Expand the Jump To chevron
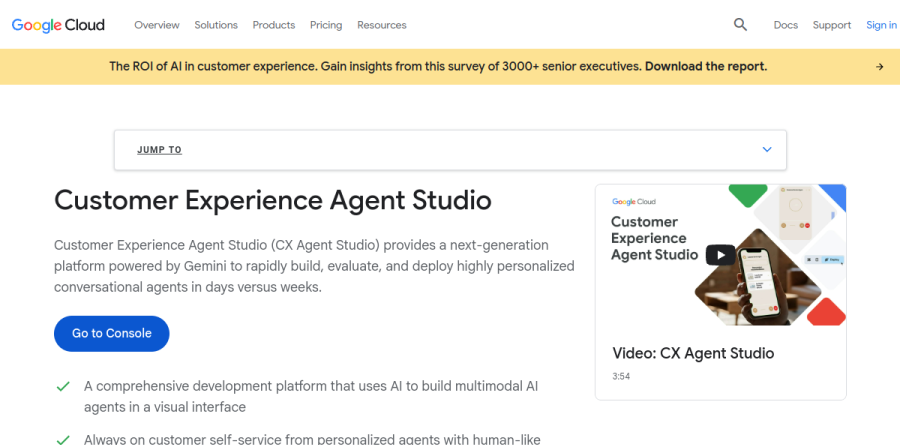The height and width of the screenshot is (445, 900). [x=767, y=149]
